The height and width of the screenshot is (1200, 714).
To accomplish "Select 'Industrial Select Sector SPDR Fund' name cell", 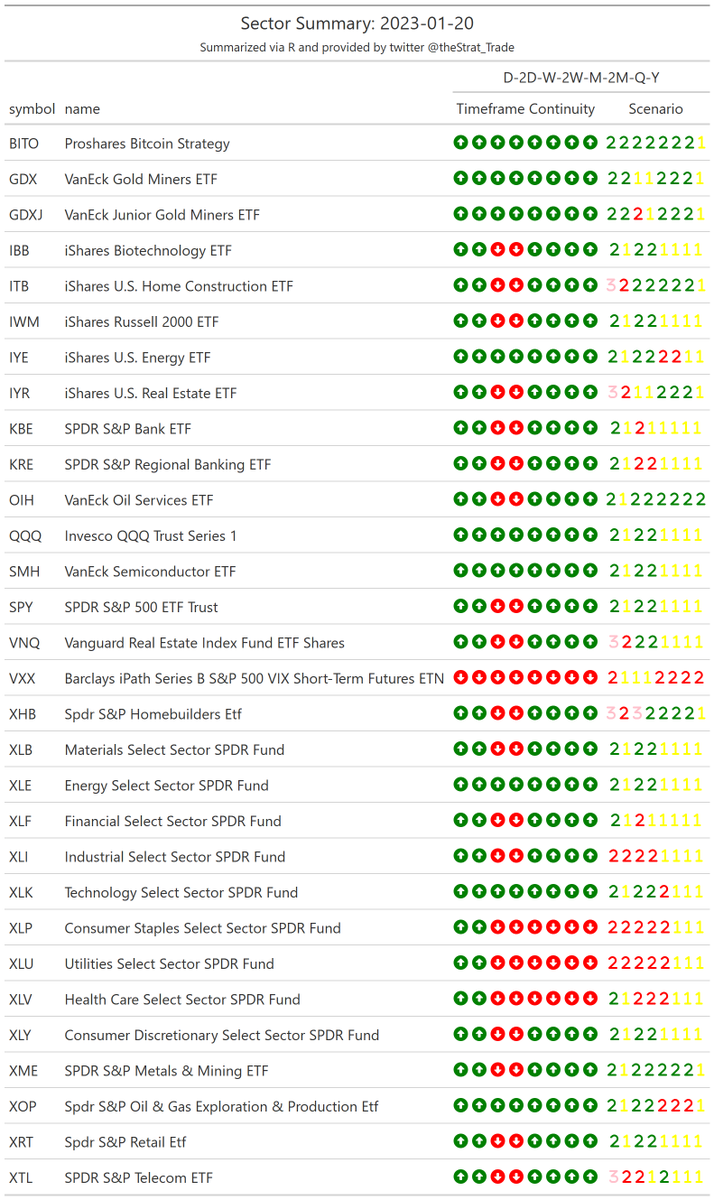I will 175,857.
